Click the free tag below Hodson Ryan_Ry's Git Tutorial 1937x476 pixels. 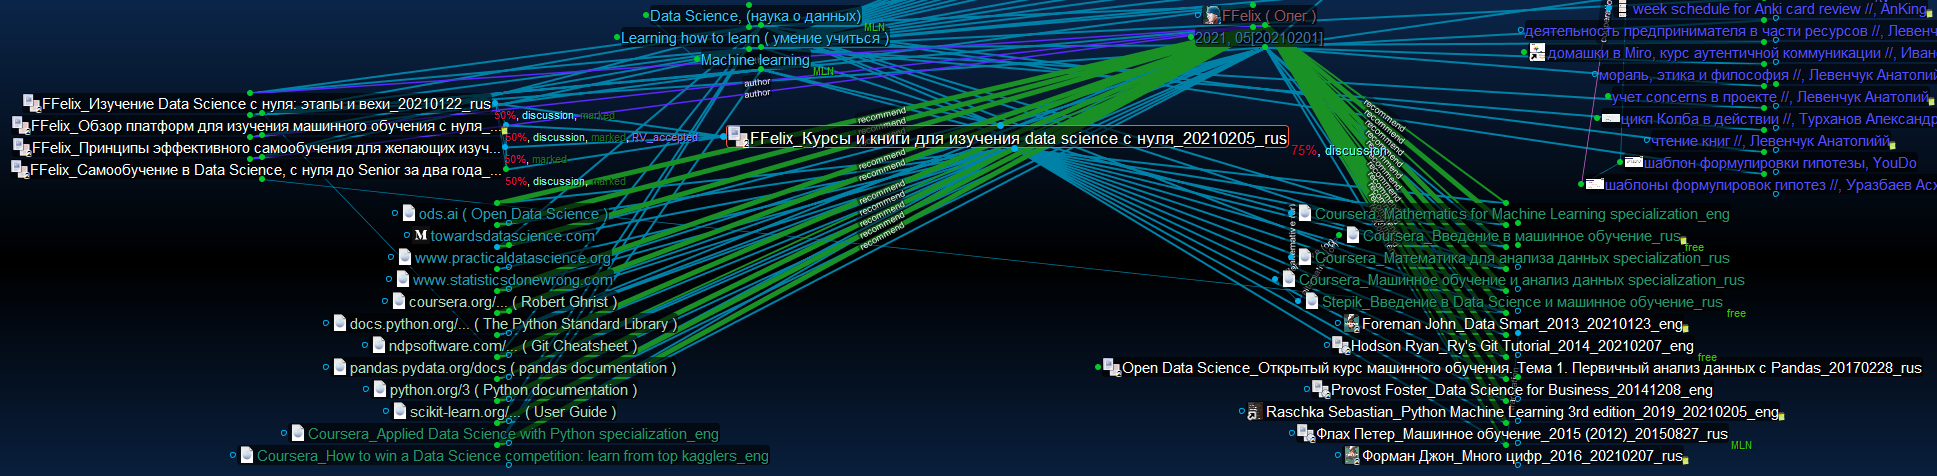click(1707, 357)
